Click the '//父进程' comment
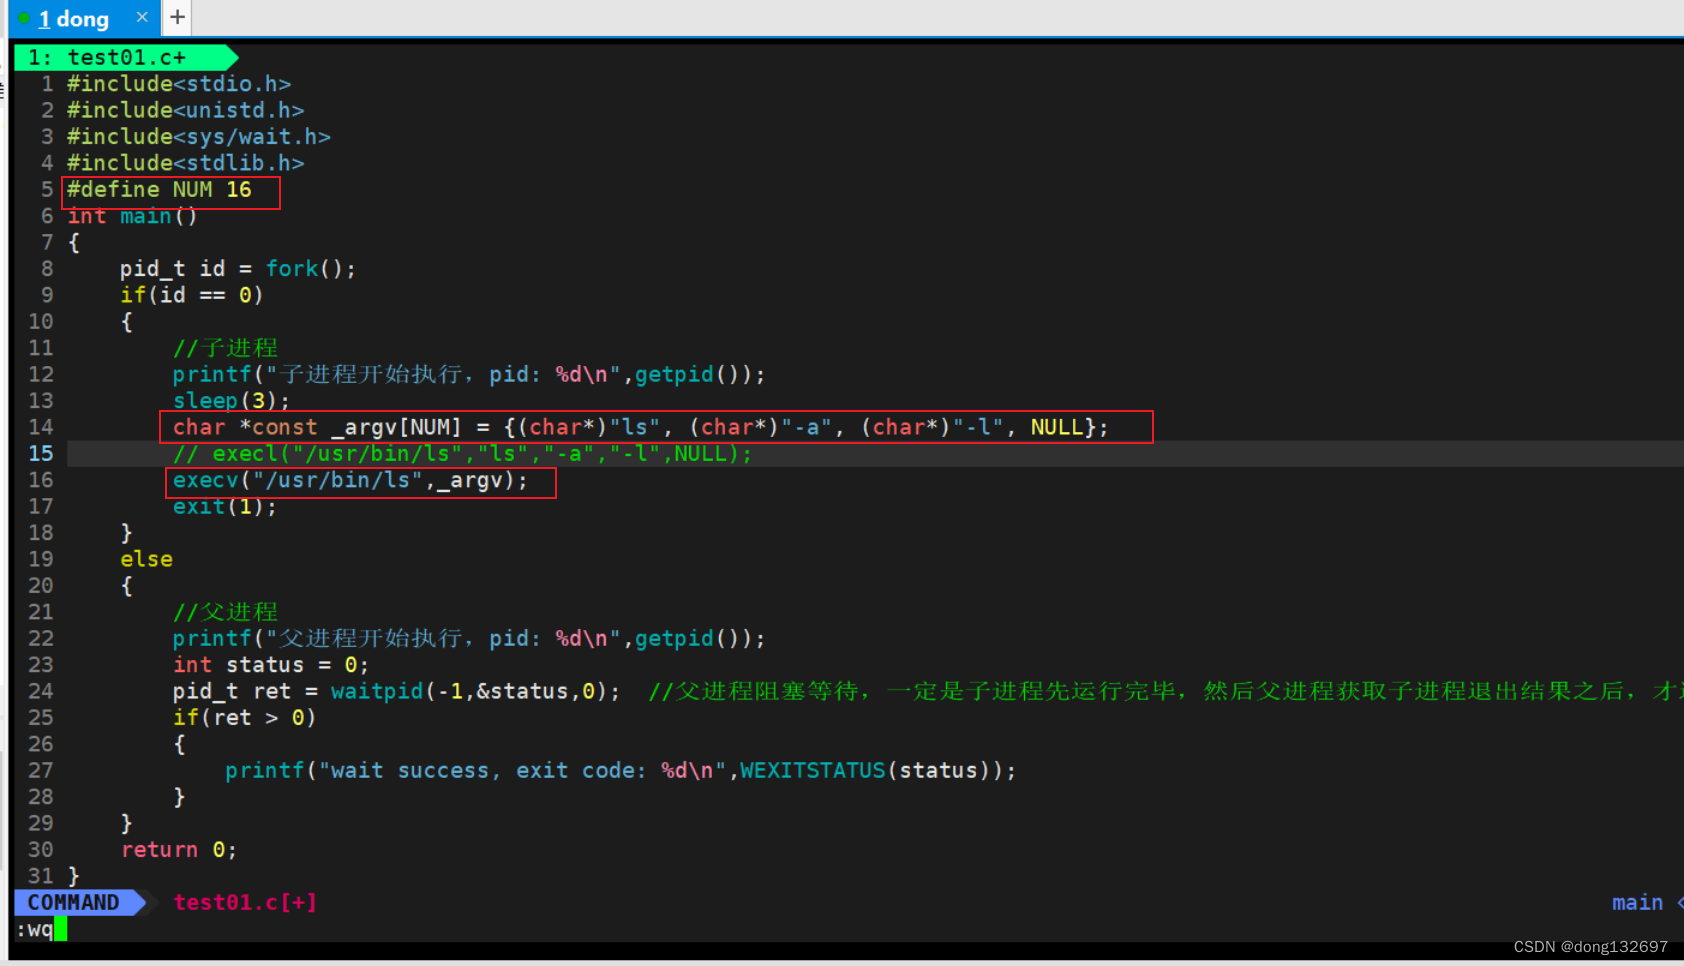 click(x=225, y=612)
